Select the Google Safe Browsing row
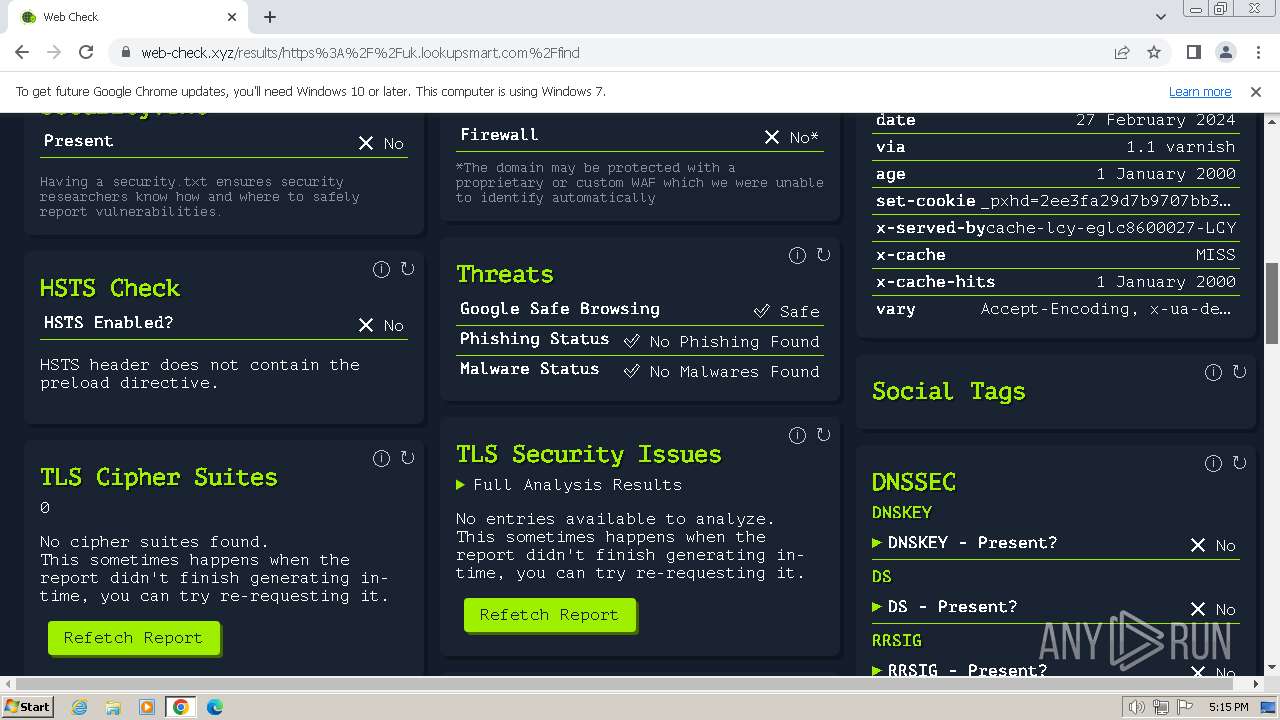Viewport: 1280px width, 720px height. pyautogui.click(x=640, y=310)
